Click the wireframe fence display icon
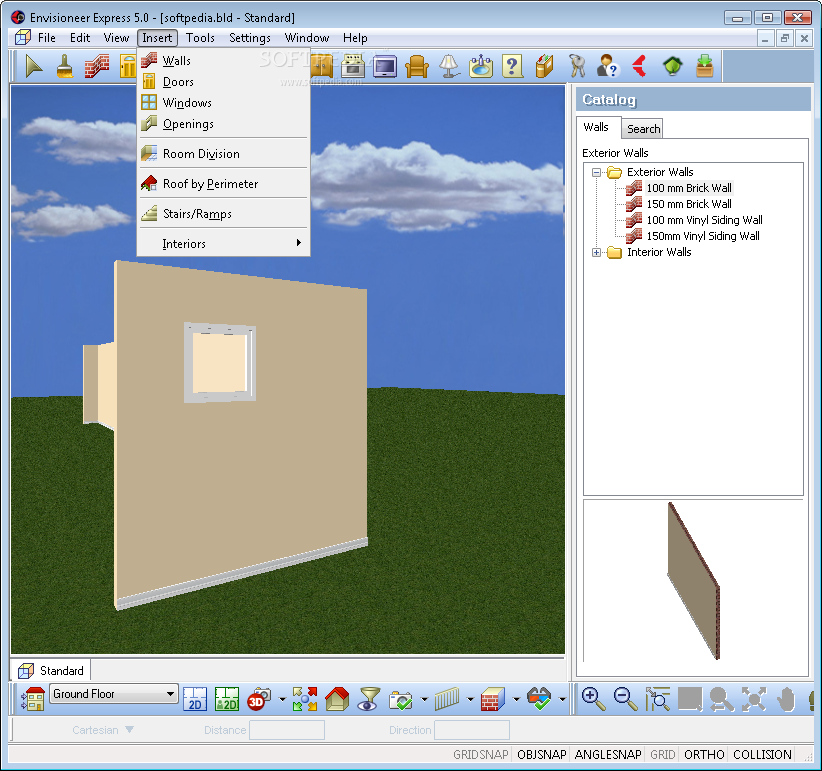Image resolution: width=822 pixels, height=771 pixels. point(447,699)
